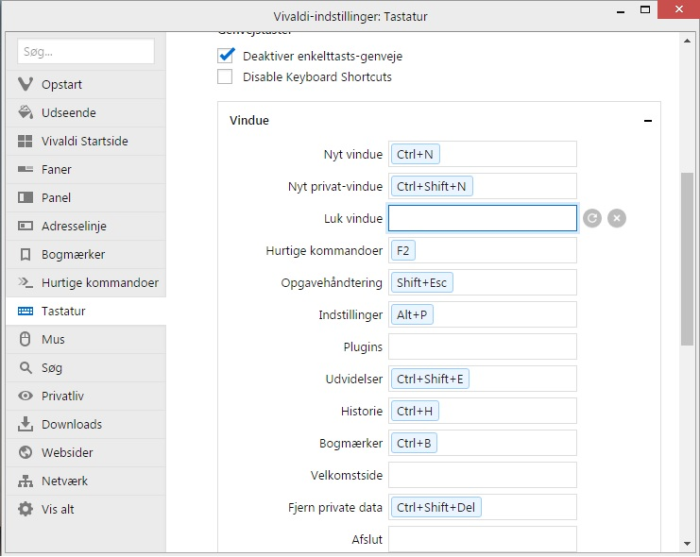The width and height of the screenshot is (700, 557).
Task: Go to the Faner settings
Action: [x=86, y=169]
